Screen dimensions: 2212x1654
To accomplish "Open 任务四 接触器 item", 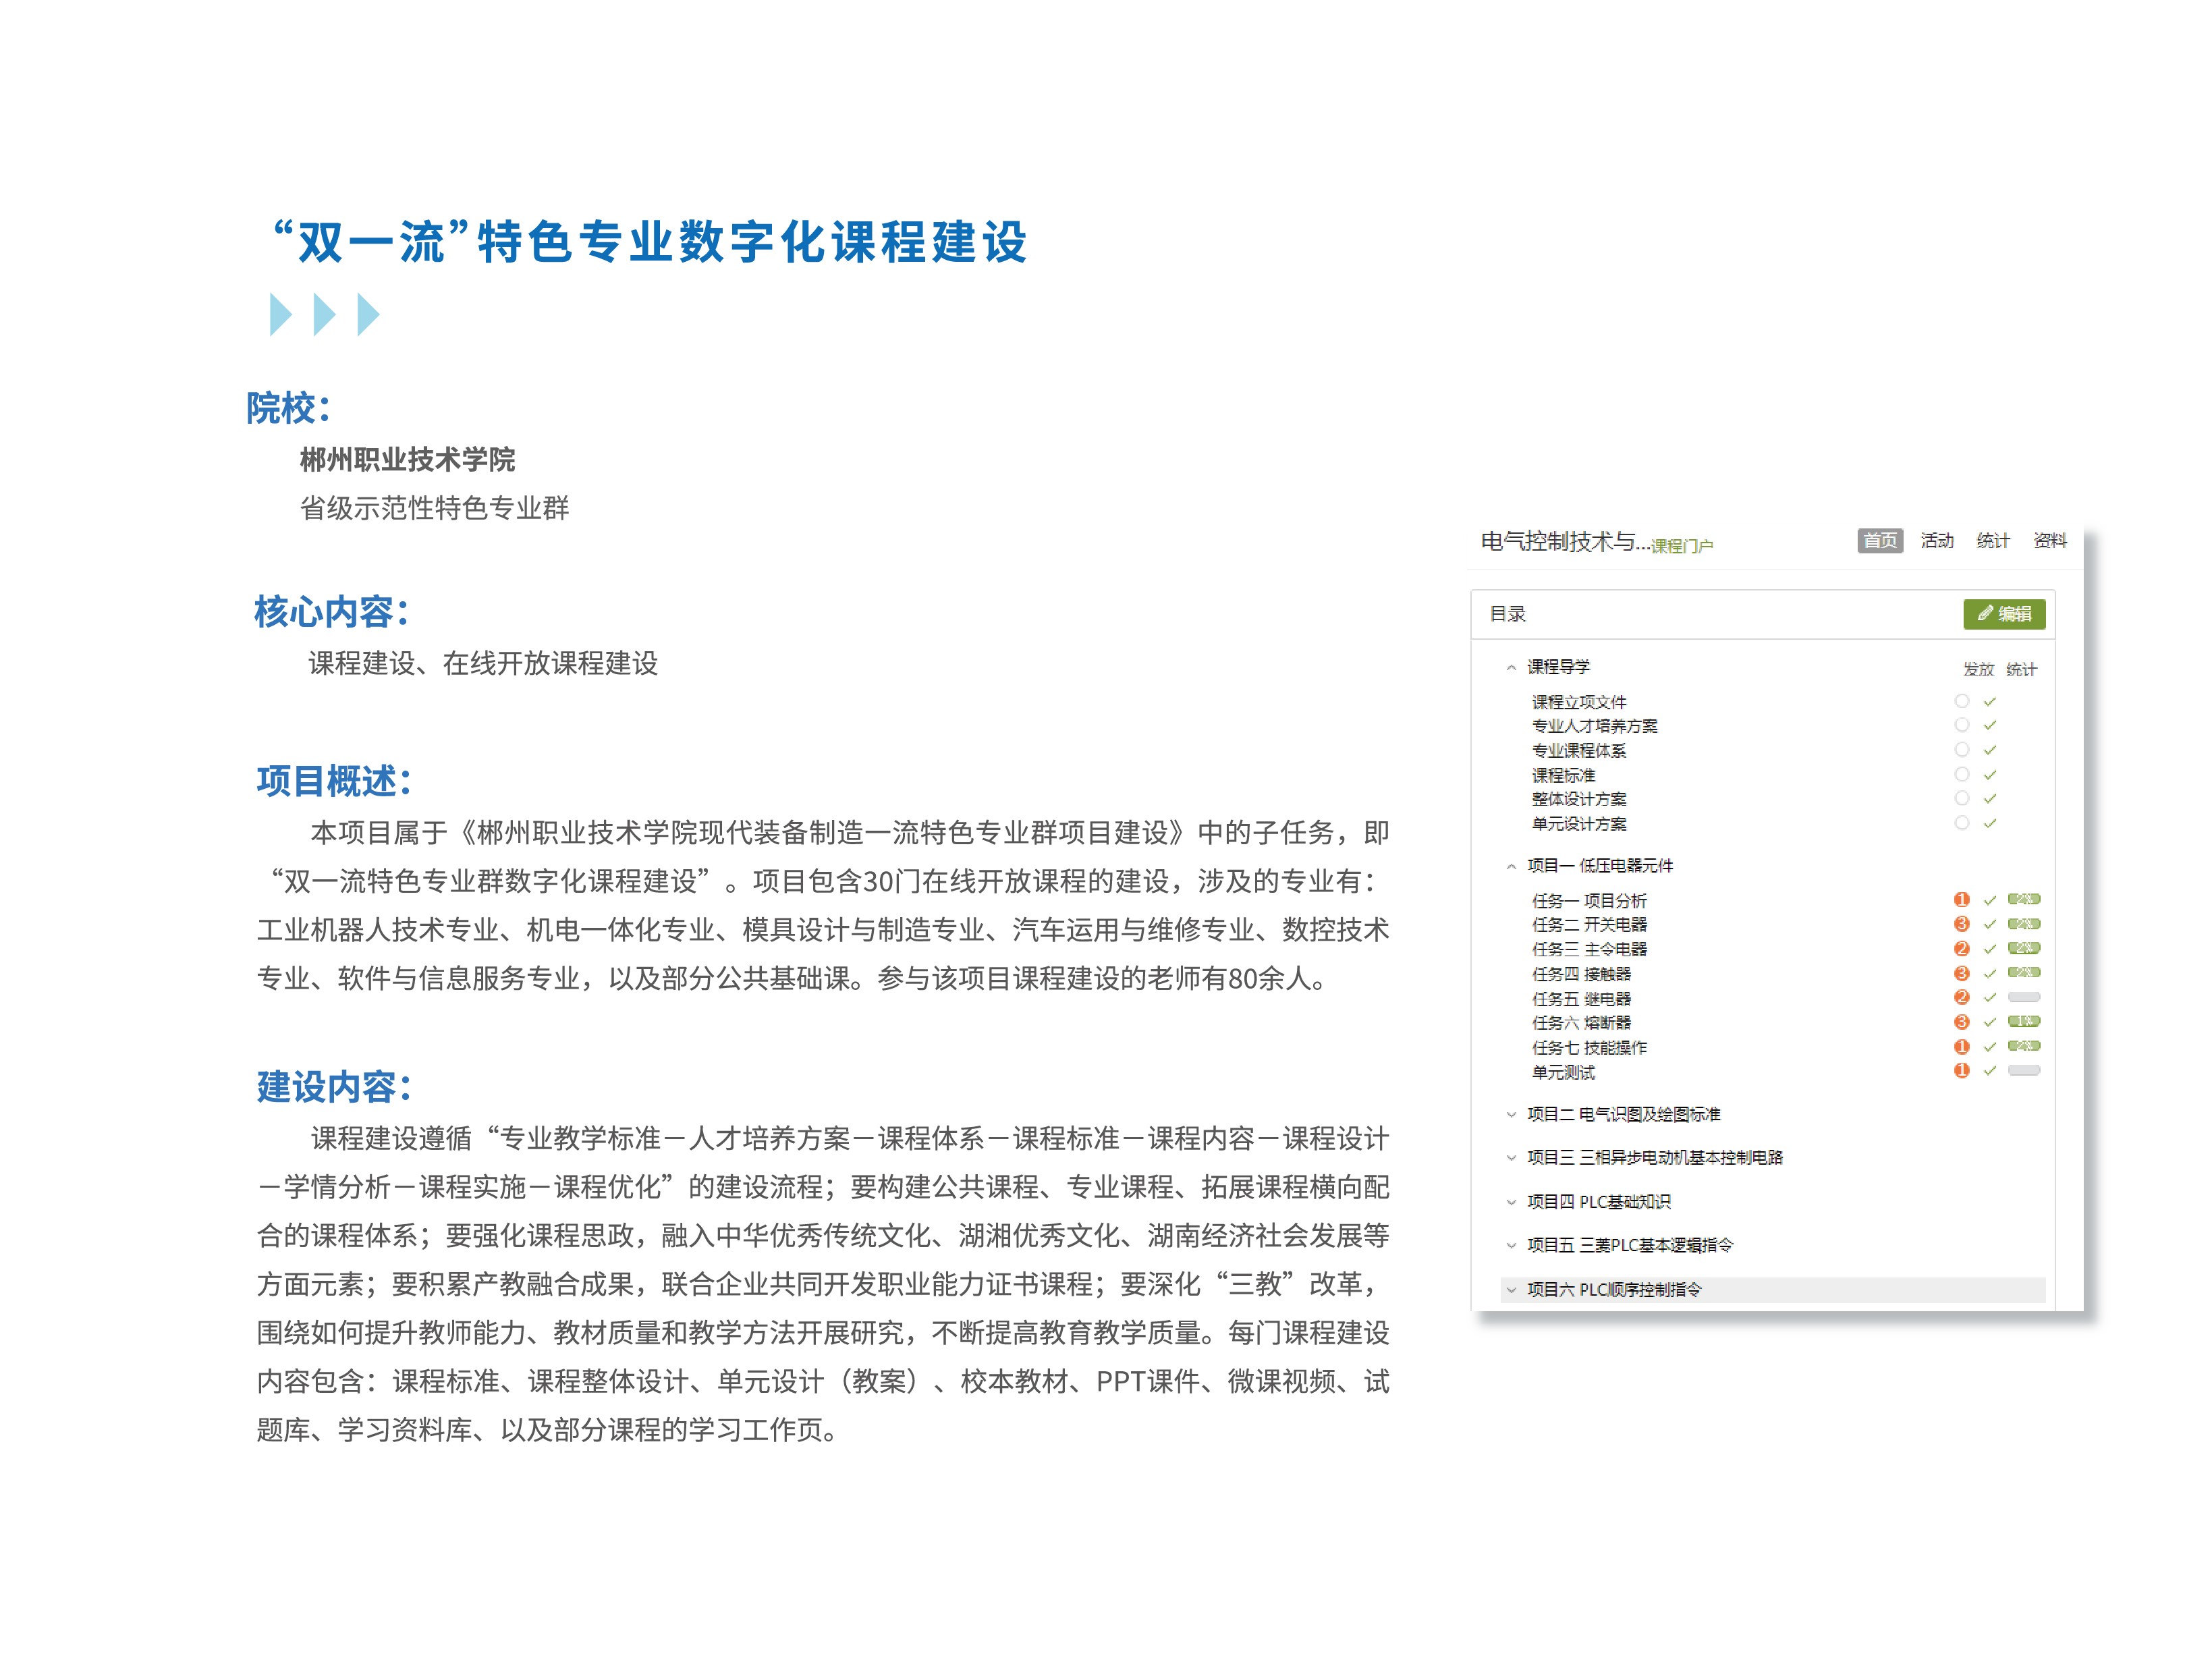I will pyautogui.click(x=1581, y=973).
